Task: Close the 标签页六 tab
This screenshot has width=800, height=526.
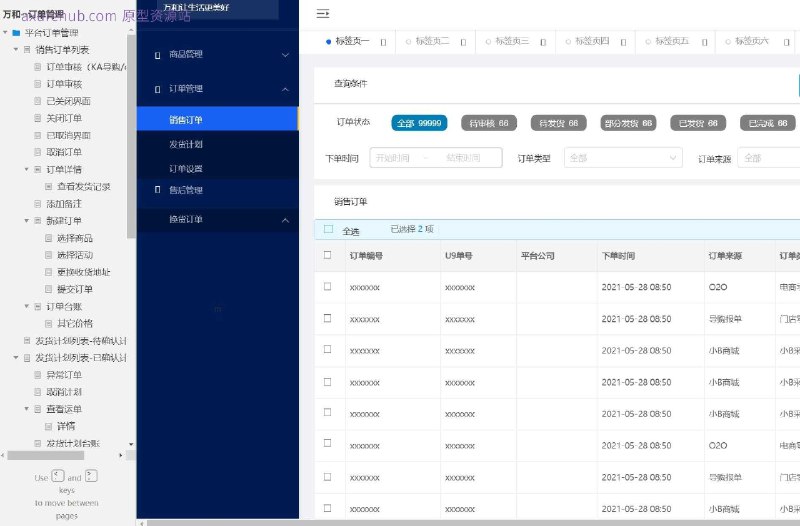Action: coord(786,42)
